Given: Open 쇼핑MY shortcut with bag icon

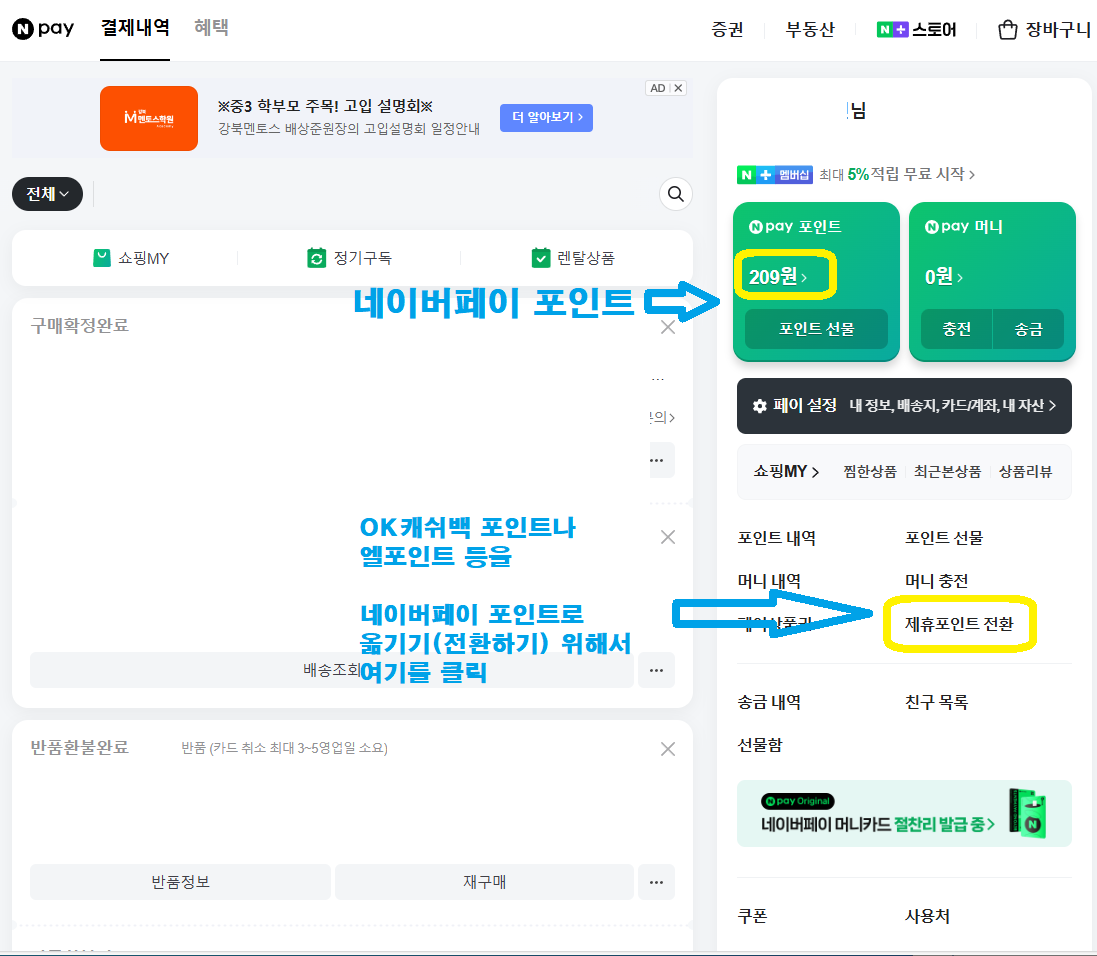Looking at the screenshot, I should (132, 258).
